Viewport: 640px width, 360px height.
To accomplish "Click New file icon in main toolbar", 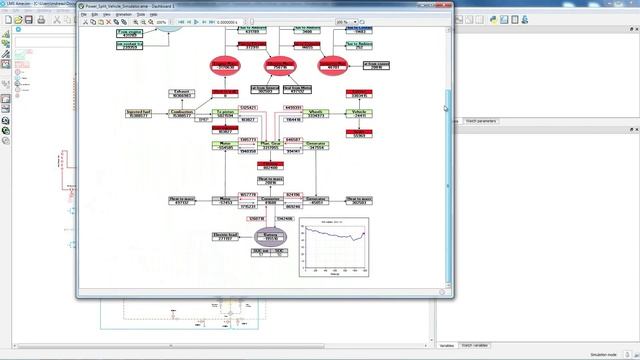I will coord(8,20).
